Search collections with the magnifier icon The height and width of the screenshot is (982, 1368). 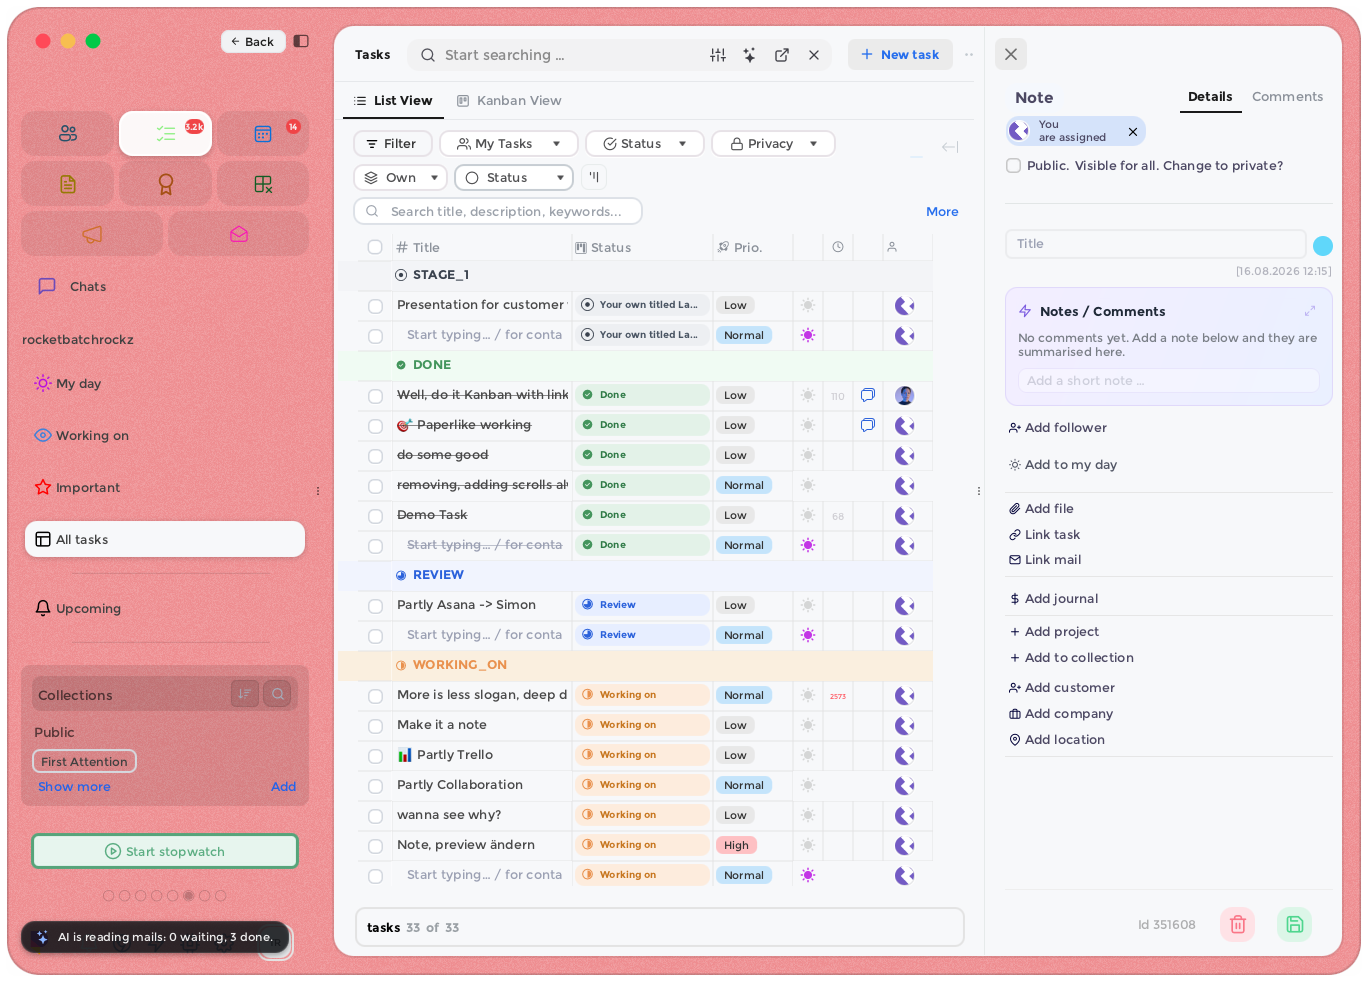(278, 693)
